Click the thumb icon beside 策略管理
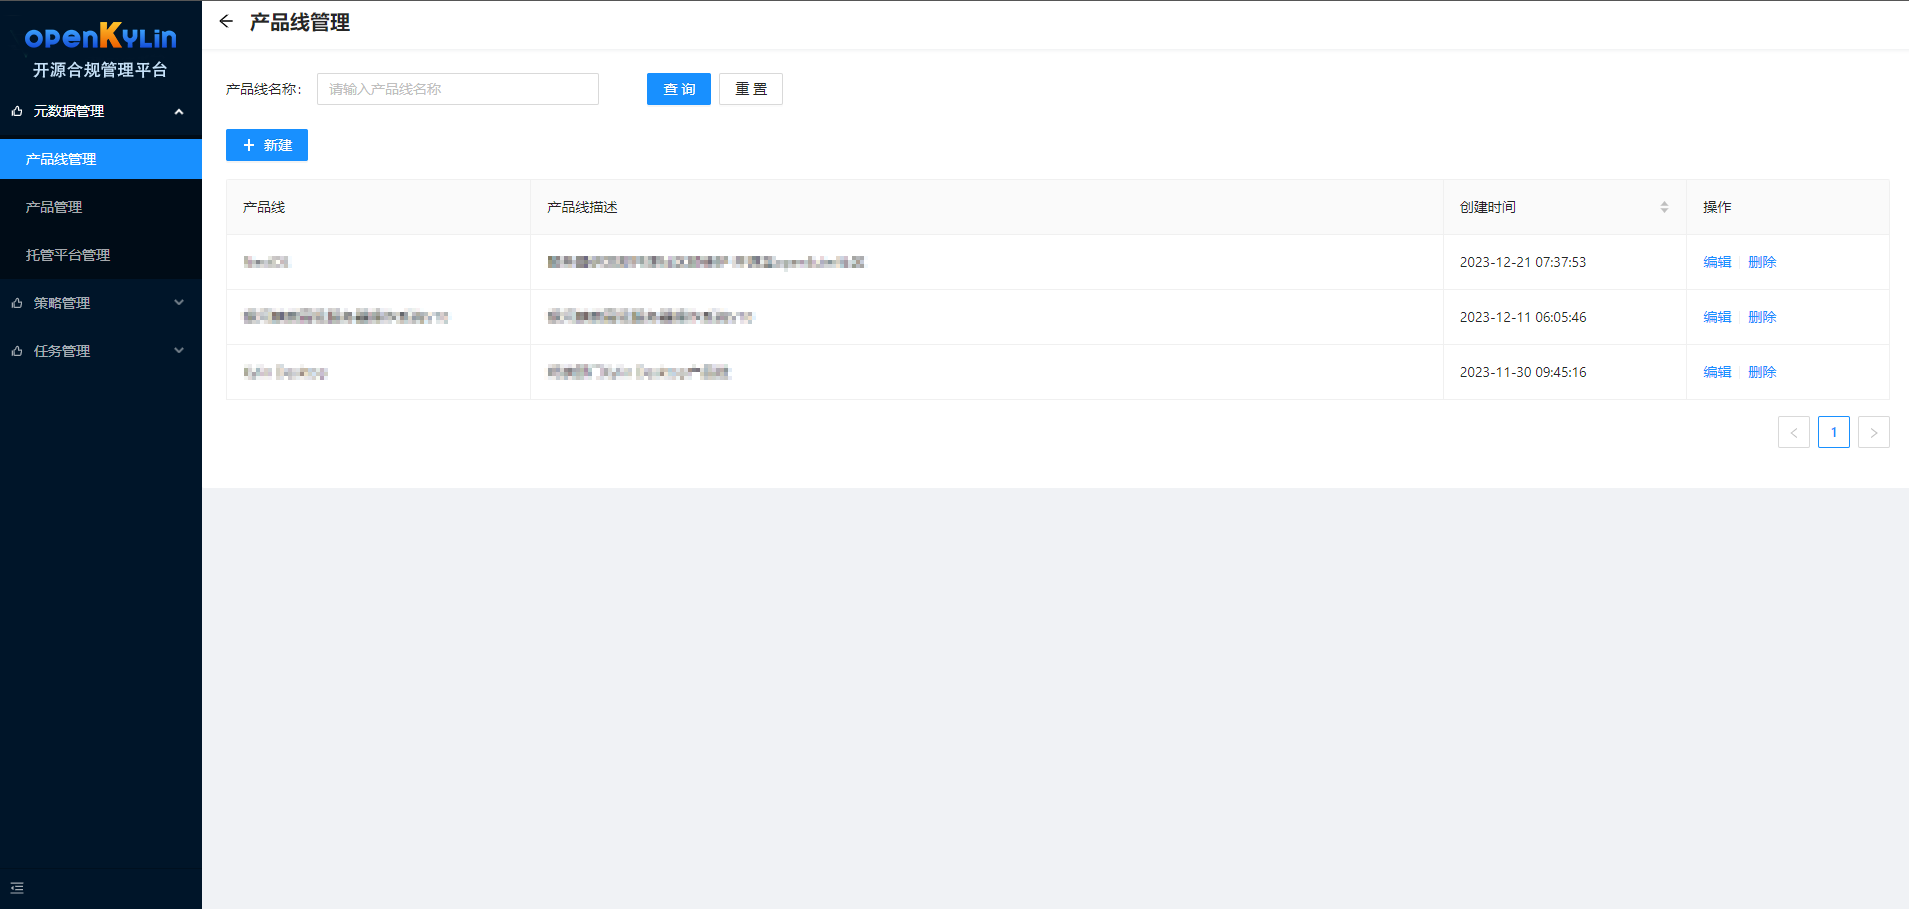This screenshot has width=1909, height=909. [x=17, y=303]
